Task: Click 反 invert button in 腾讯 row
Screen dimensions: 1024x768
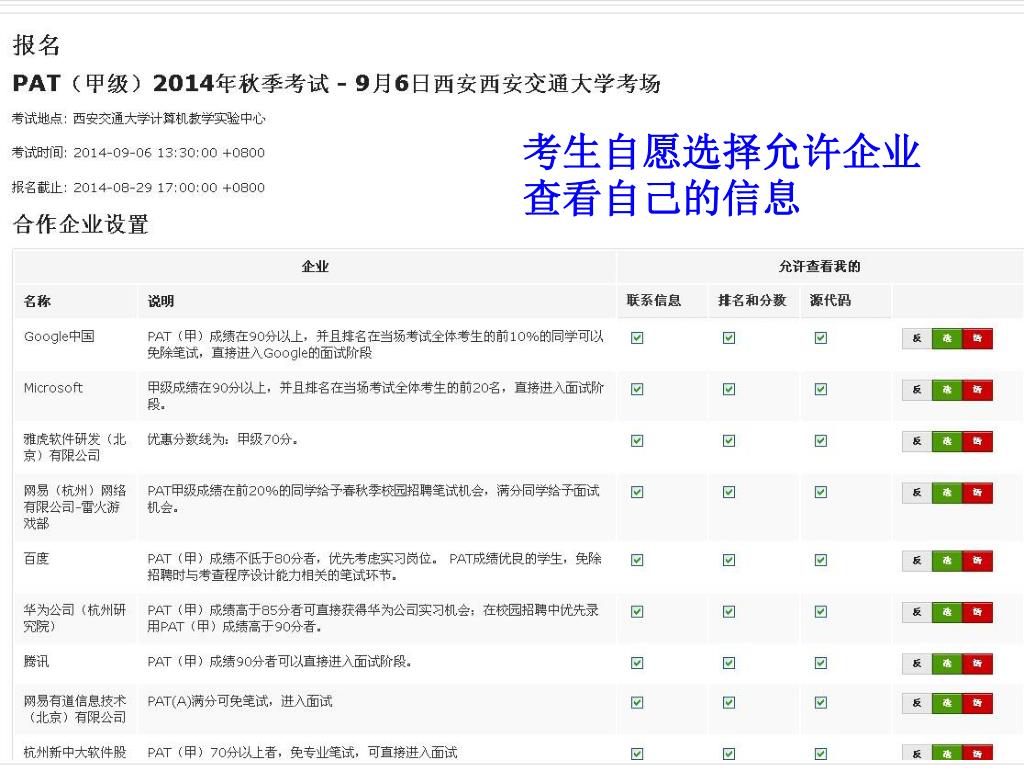Action: (917, 664)
